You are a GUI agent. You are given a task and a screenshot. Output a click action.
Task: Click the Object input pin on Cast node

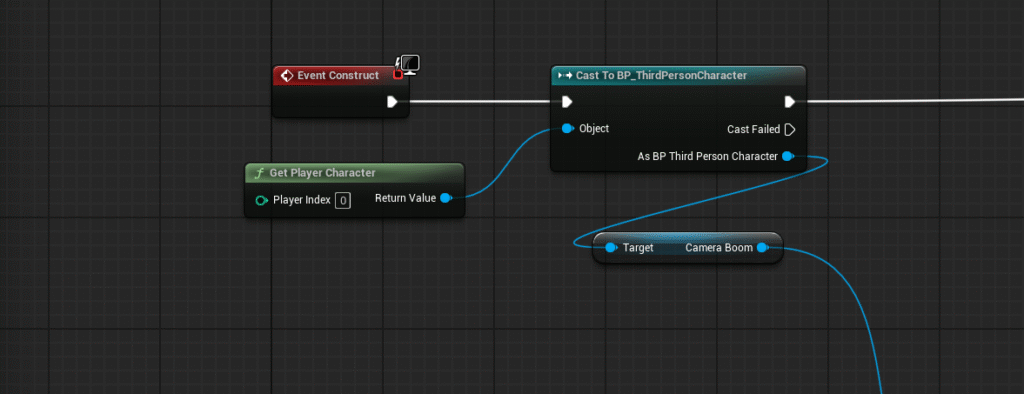tap(568, 128)
